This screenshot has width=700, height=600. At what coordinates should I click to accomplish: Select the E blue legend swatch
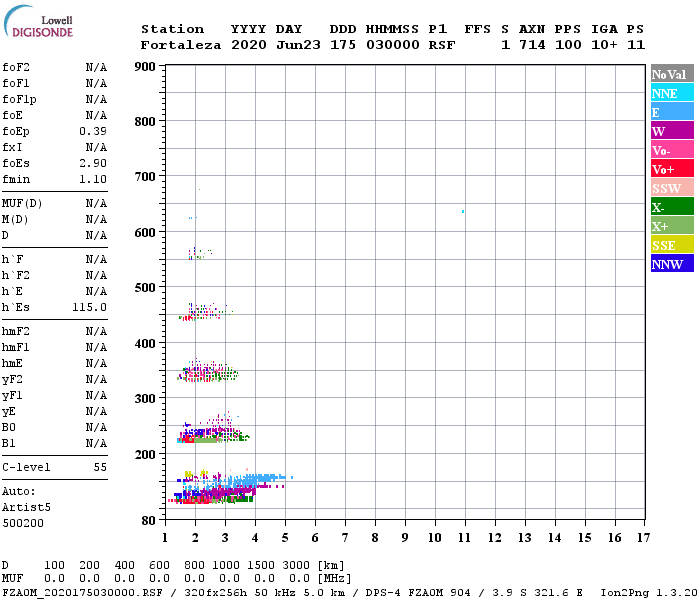pos(672,112)
